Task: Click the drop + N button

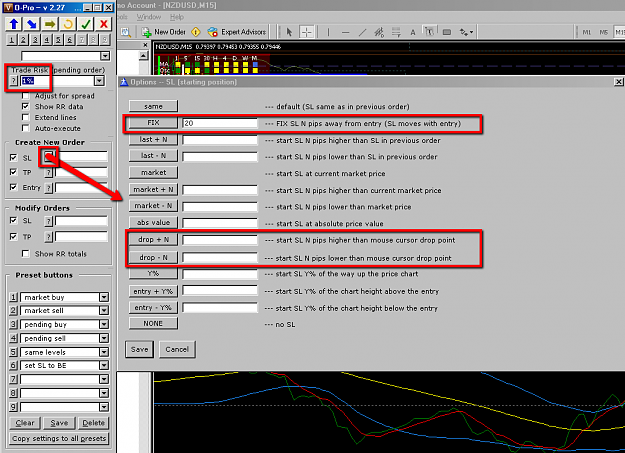Action: click(x=153, y=240)
